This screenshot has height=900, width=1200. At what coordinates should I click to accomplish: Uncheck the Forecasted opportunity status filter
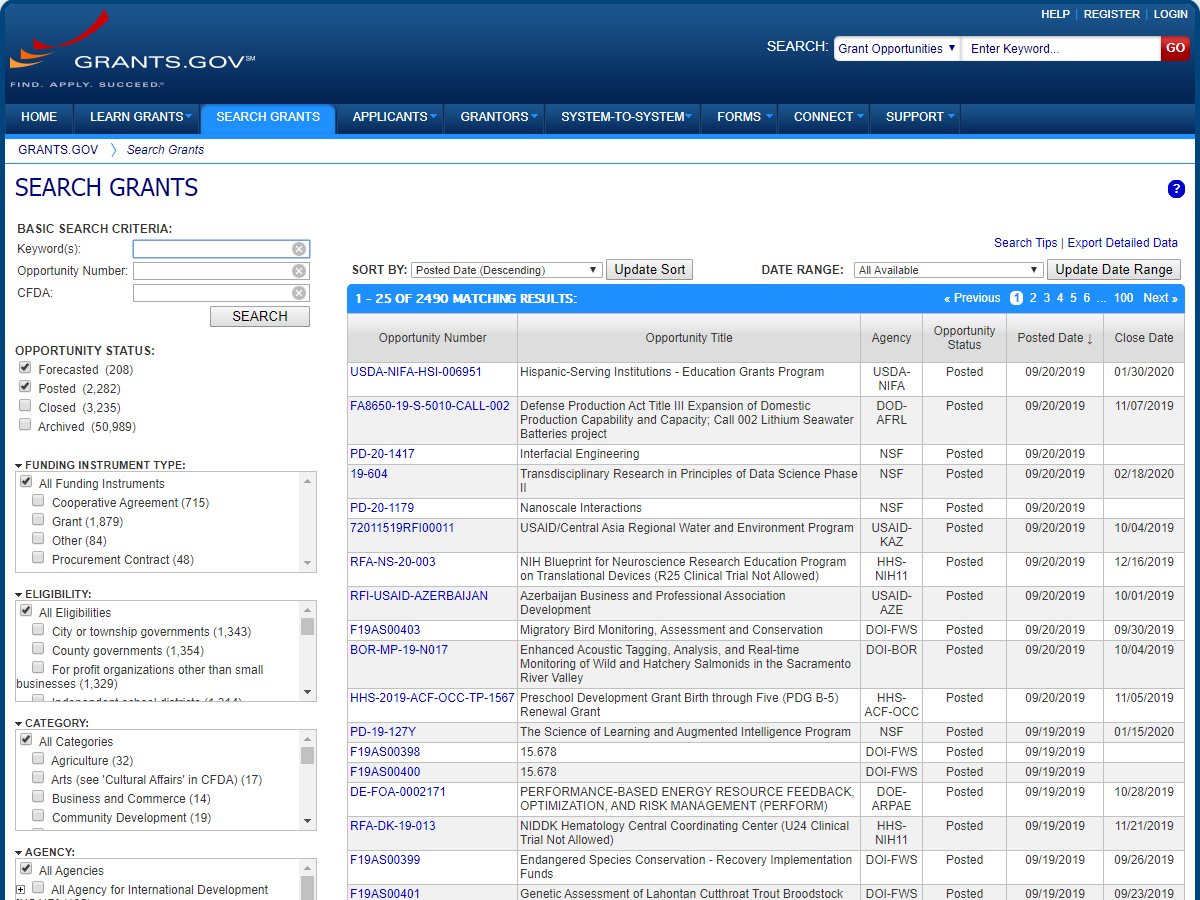(x=24, y=366)
